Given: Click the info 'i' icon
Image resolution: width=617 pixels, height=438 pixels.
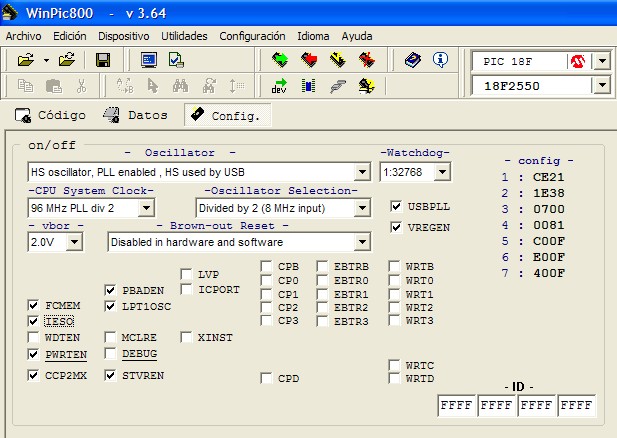Looking at the screenshot, I should point(439,60).
